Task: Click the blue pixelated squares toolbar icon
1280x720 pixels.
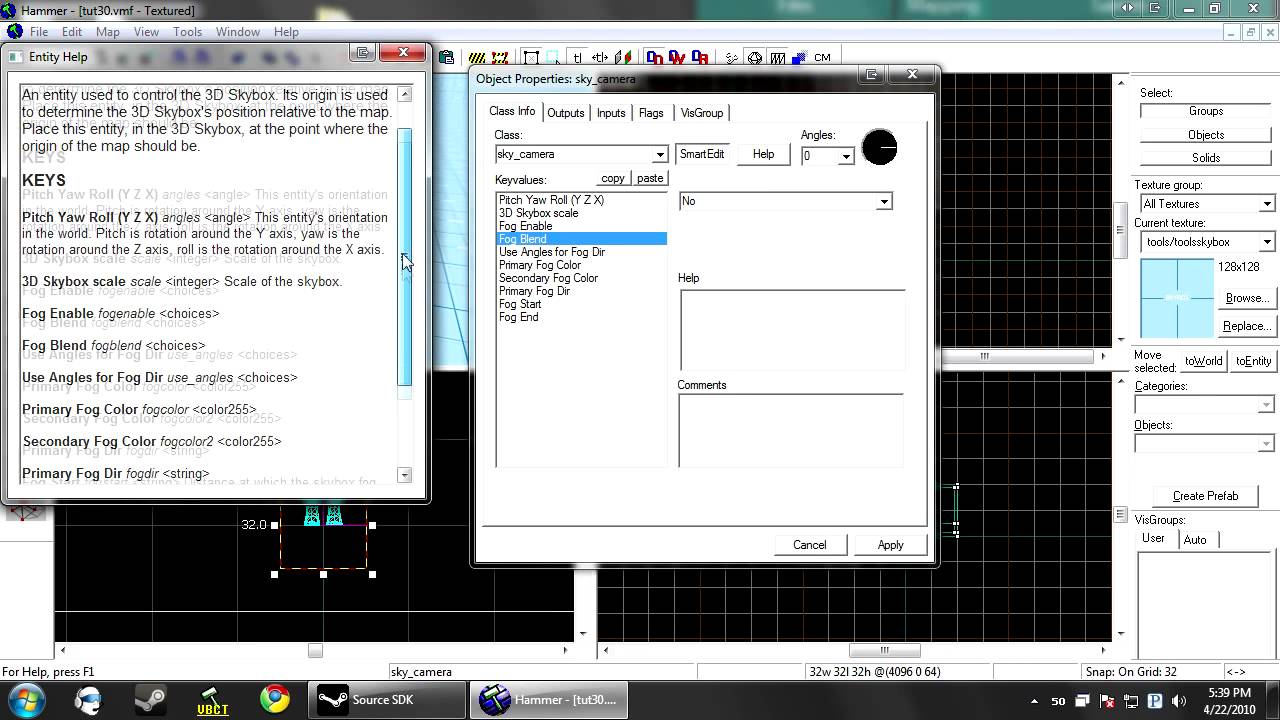Action: pyautogui.click(x=800, y=57)
